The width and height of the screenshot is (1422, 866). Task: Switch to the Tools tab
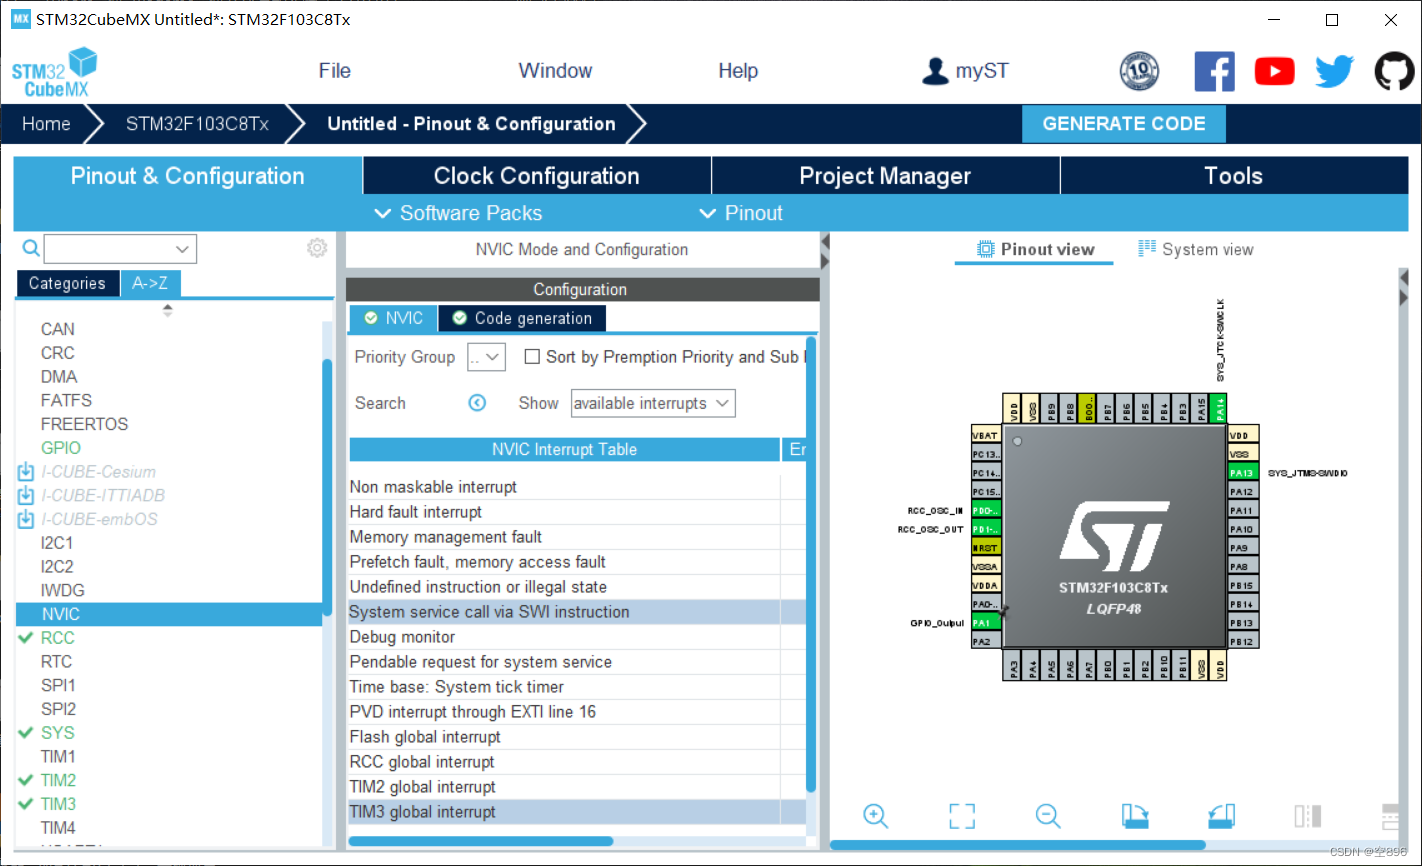1233,176
